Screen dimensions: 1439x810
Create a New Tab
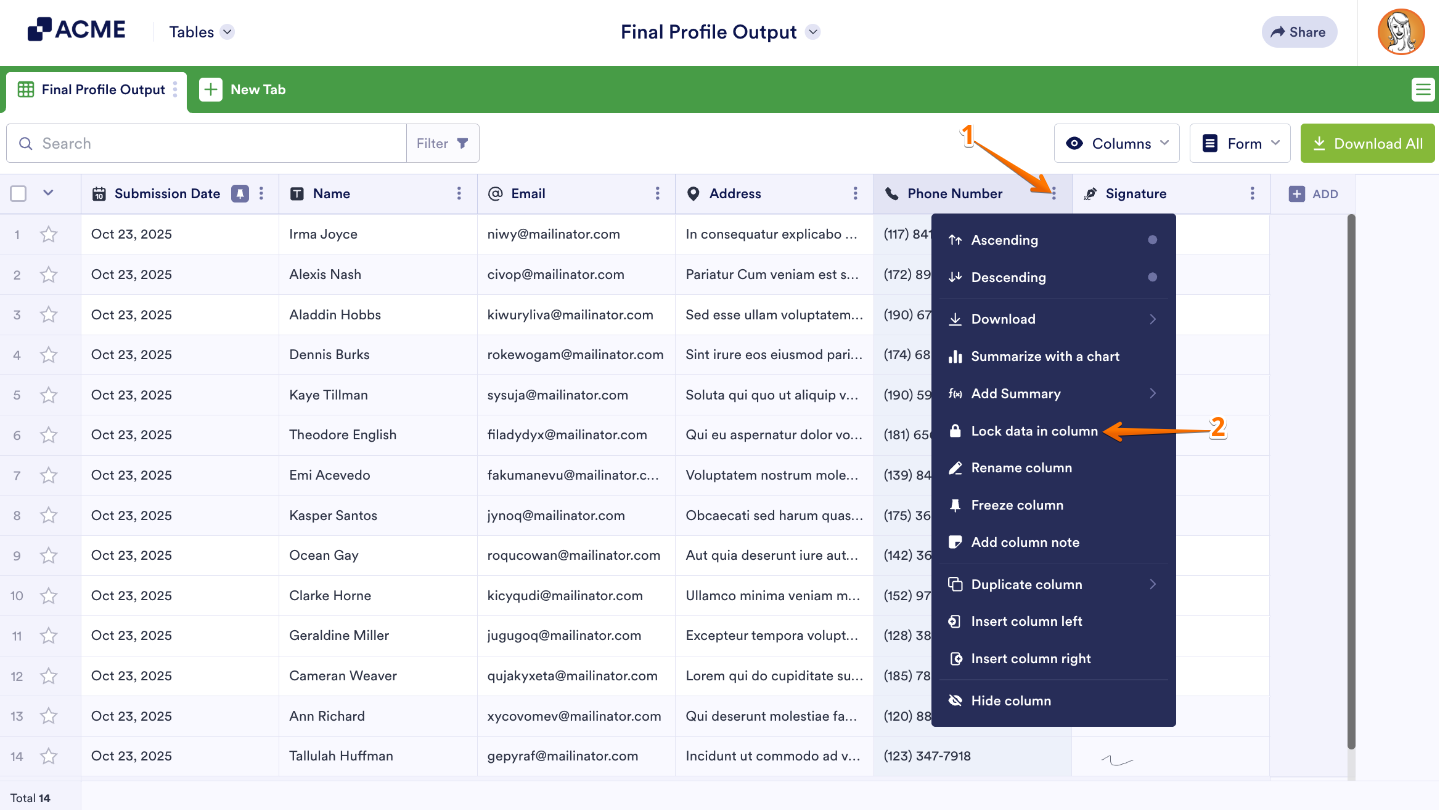[243, 90]
